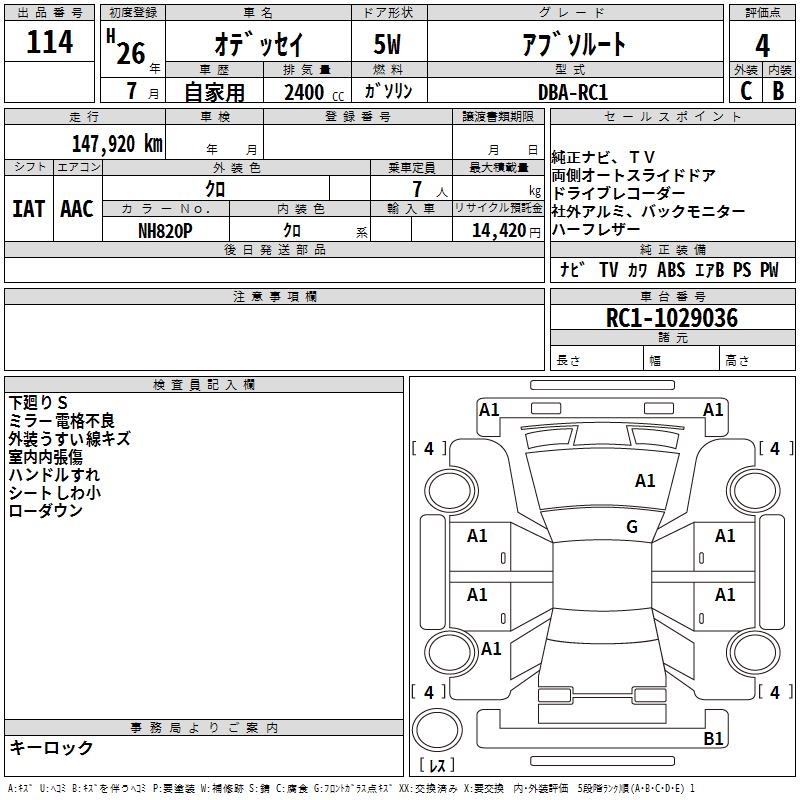Click ナビ in genuine equipment row
The width and height of the screenshot is (800, 800).
pos(572,270)
